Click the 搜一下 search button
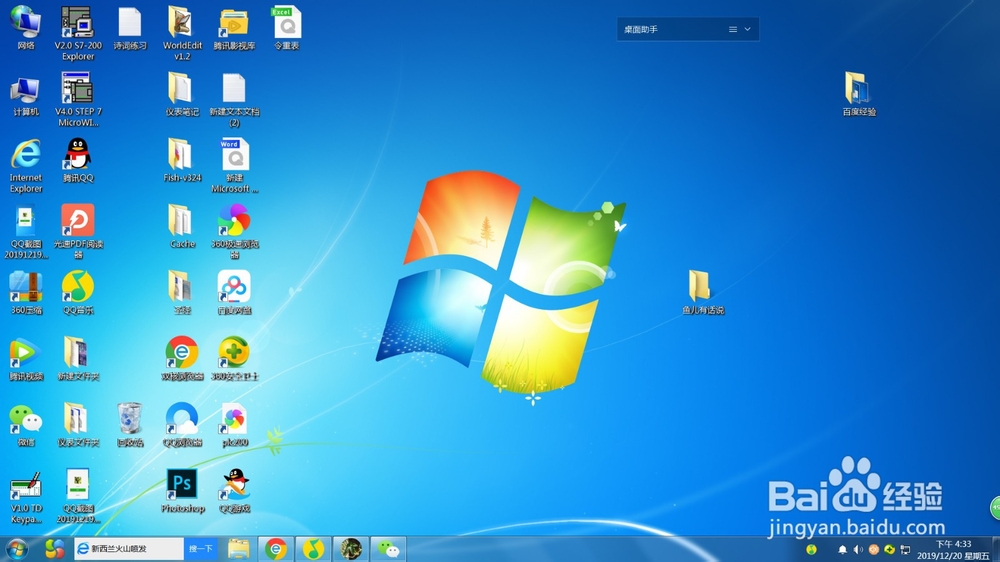 [x=200, y=549]
